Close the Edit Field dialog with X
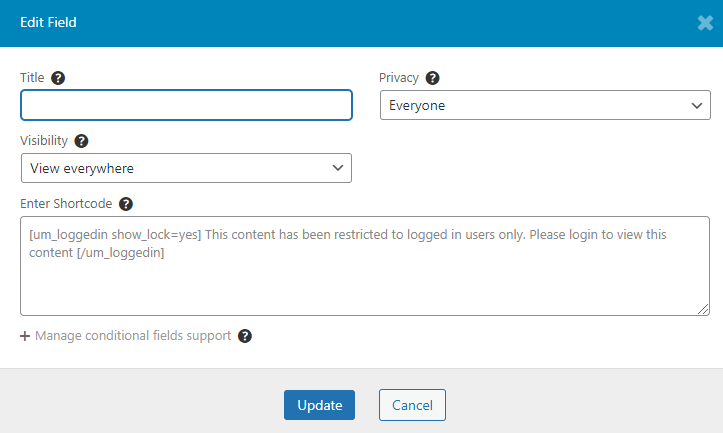Viewport: 723px width, 433px height. pyautogui.click(x=705, y=23)
